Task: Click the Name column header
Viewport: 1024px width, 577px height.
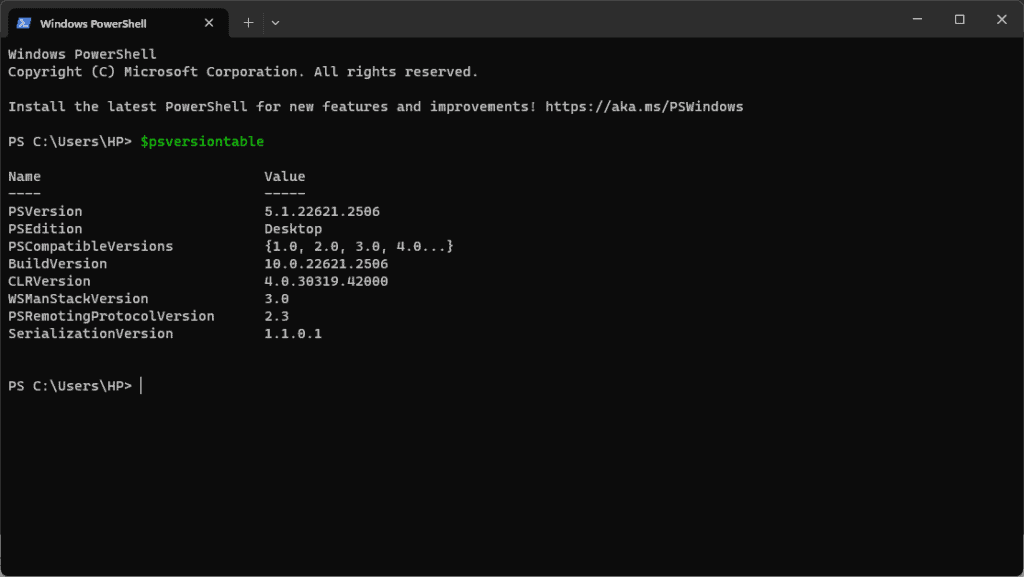Action: click(x=24, y=176)
